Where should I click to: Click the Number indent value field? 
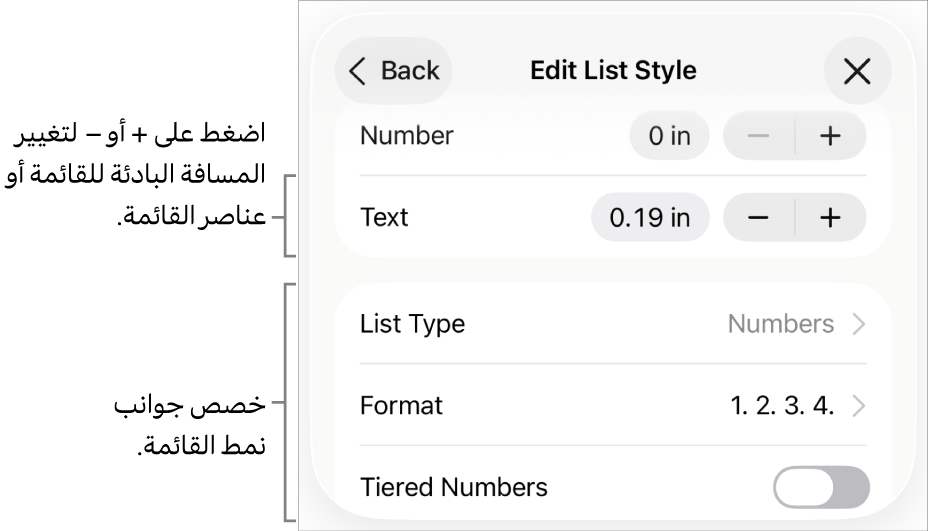click(x=669, y=136)
